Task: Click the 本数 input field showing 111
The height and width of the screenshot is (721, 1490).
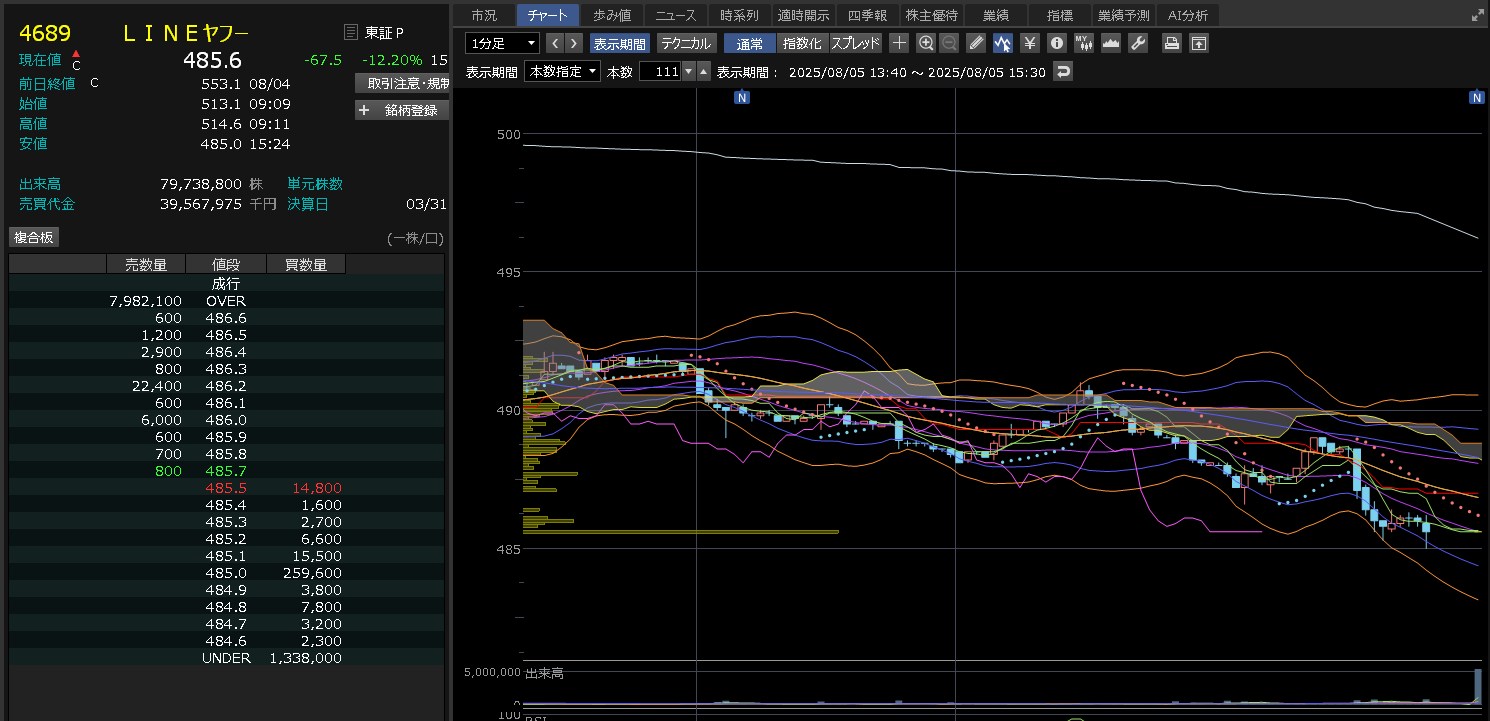Action: click(659, 71)
